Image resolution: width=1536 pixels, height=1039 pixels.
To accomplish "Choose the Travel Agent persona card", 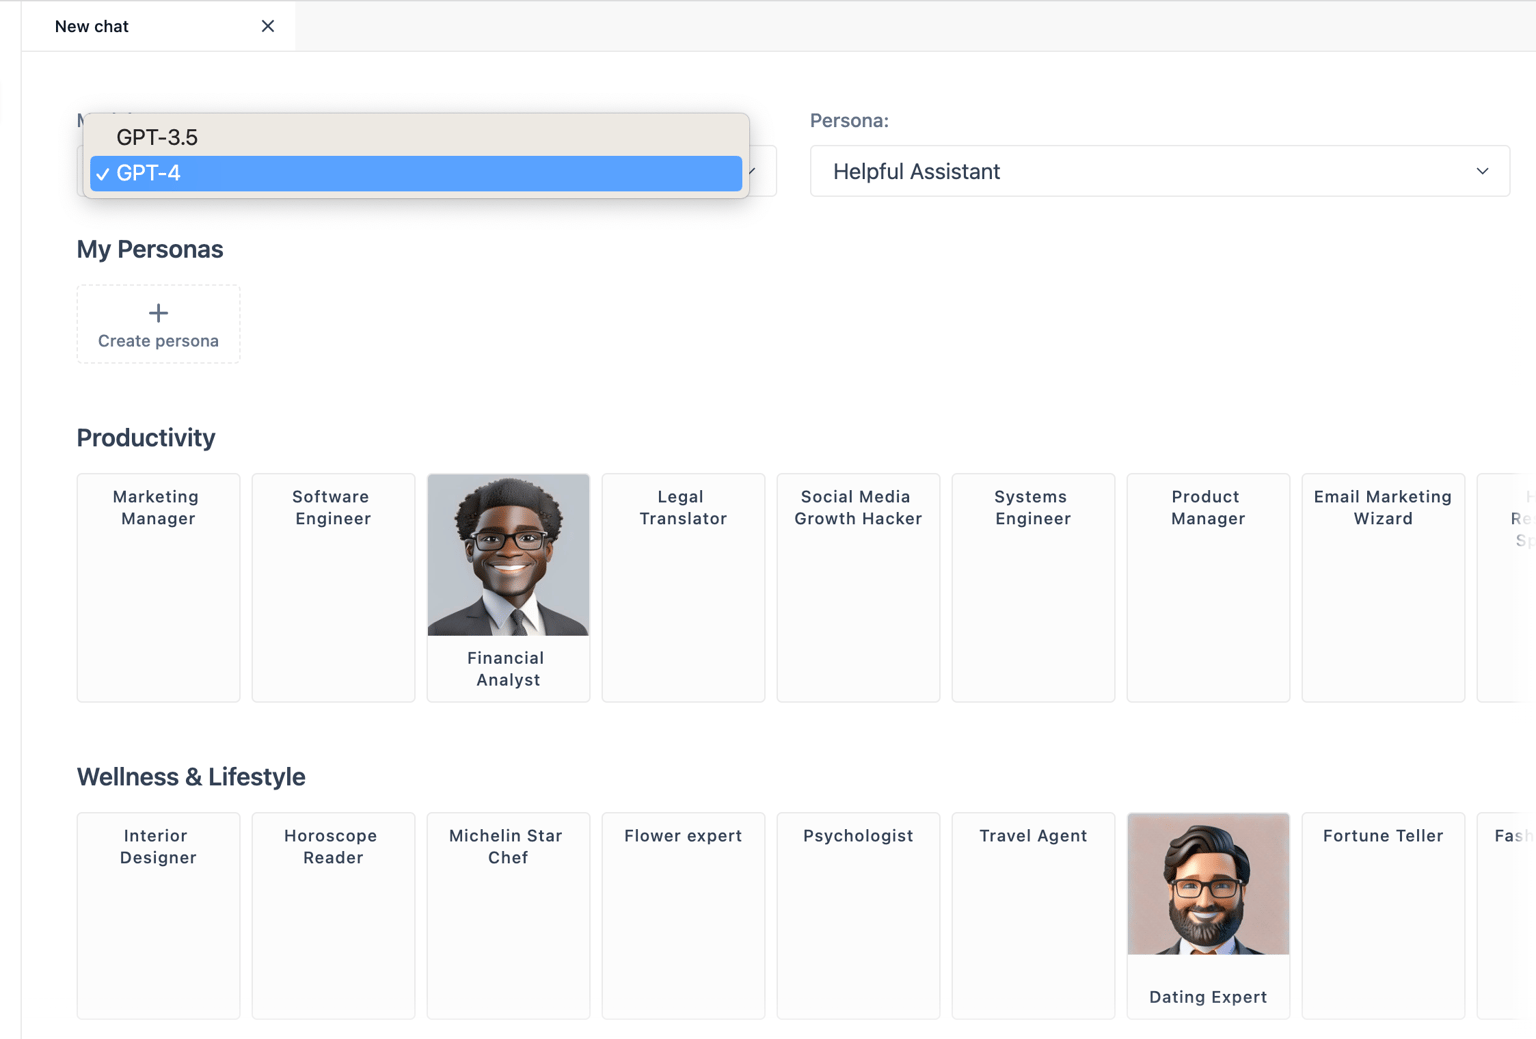I will (x=1033, y=916).
